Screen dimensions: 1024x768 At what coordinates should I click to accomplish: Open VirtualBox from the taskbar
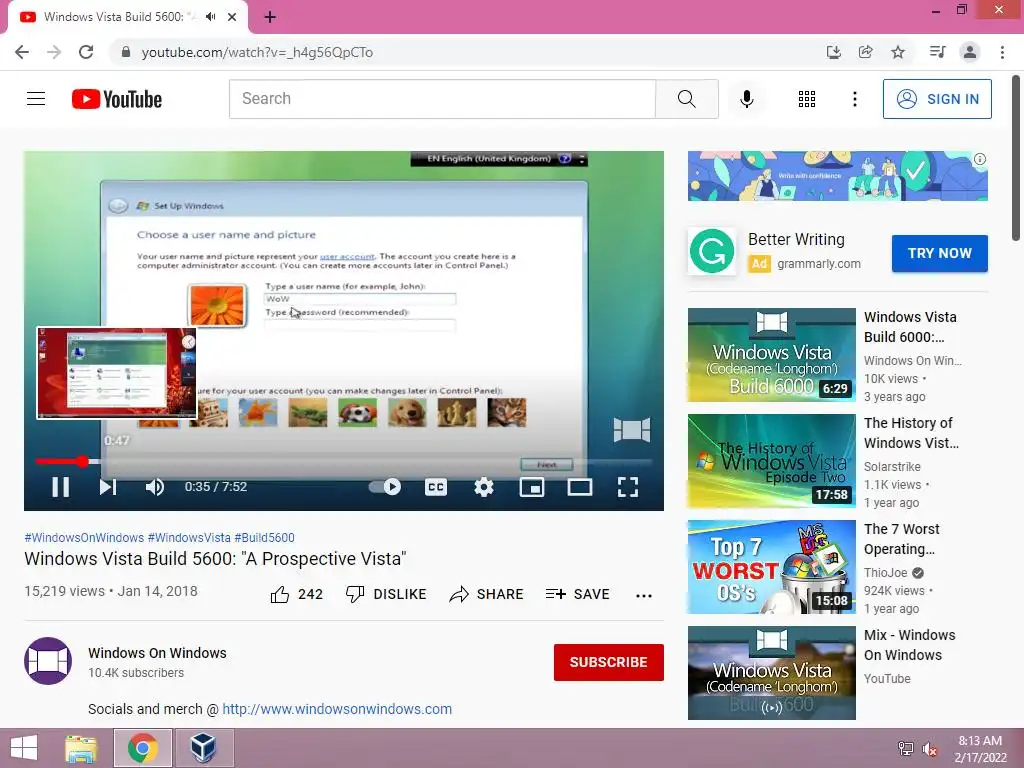(x=203, y=748)
